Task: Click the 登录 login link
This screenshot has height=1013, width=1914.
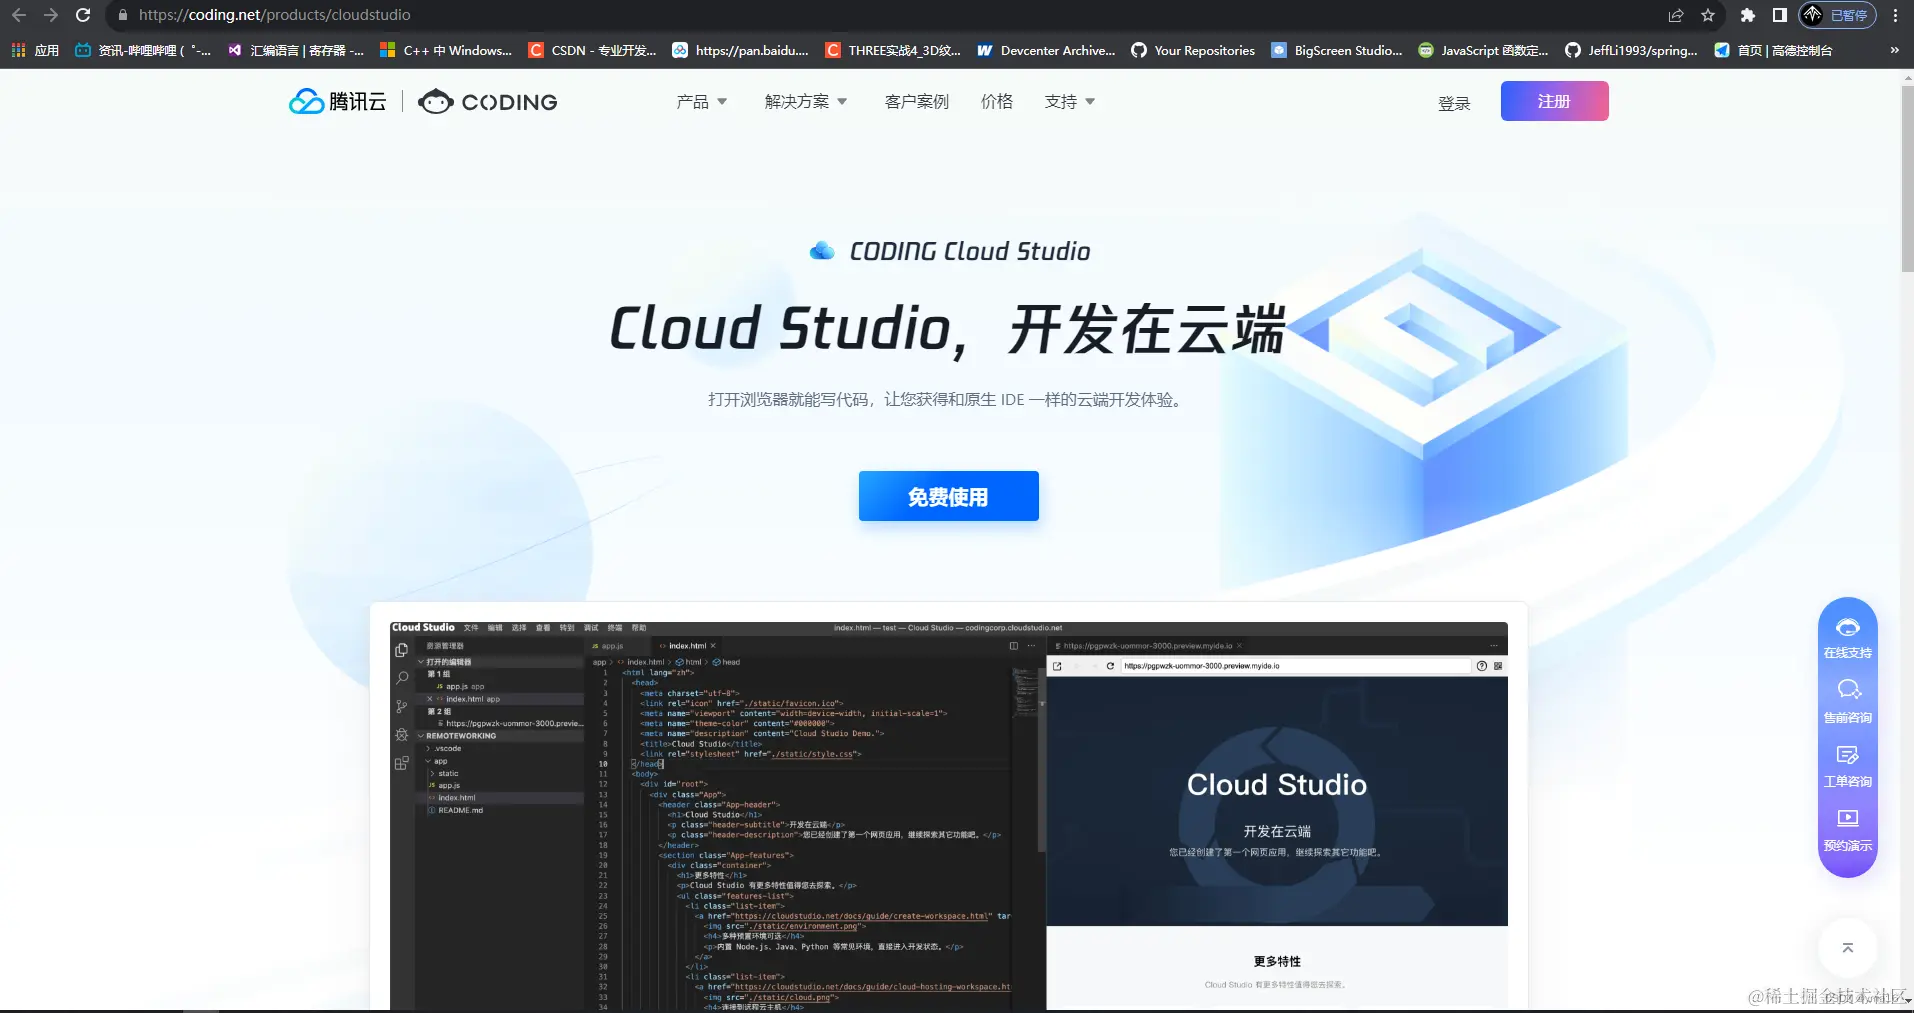Action: (x=1454, y=103)
